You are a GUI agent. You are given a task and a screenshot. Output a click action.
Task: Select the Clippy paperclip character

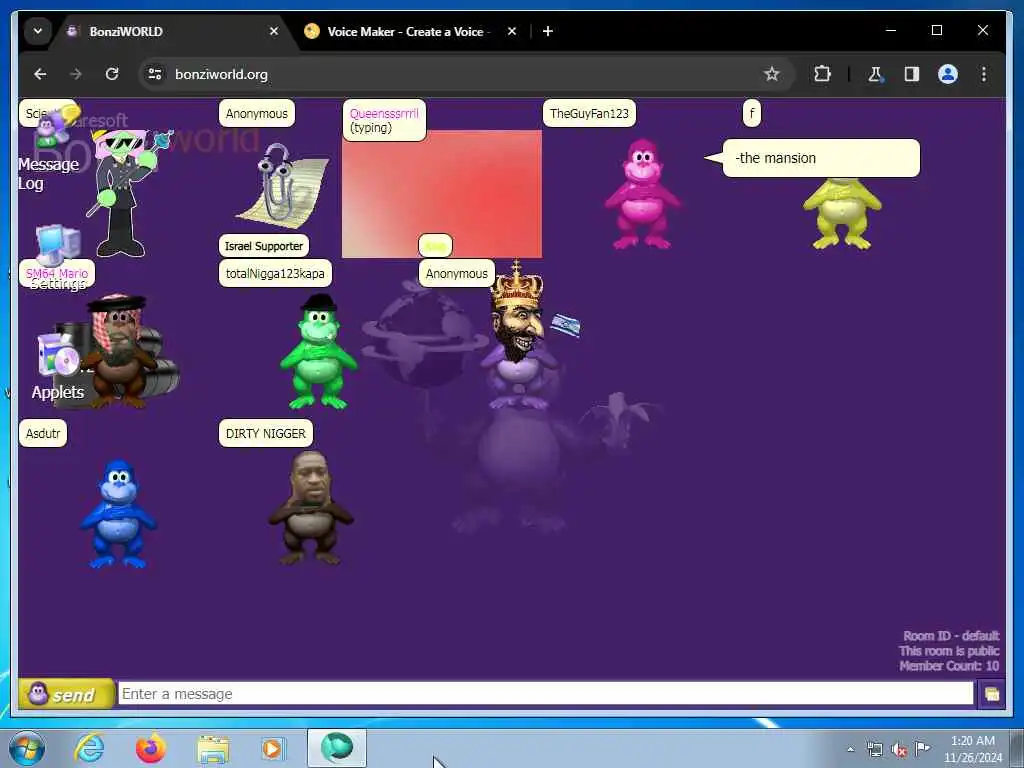[x=283, y=187]
